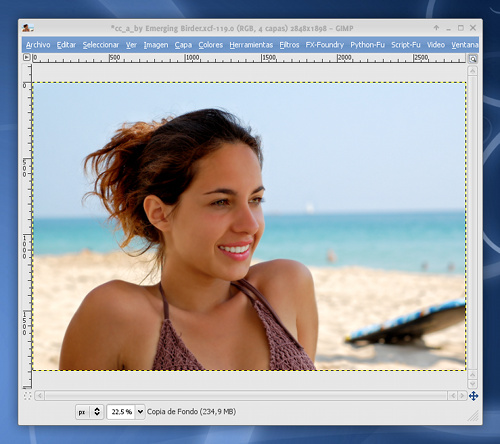Screen dimensions: 500x444
Task: Click the window icon in the title bar
Action: pyautogui.click(x=28, y=28)
